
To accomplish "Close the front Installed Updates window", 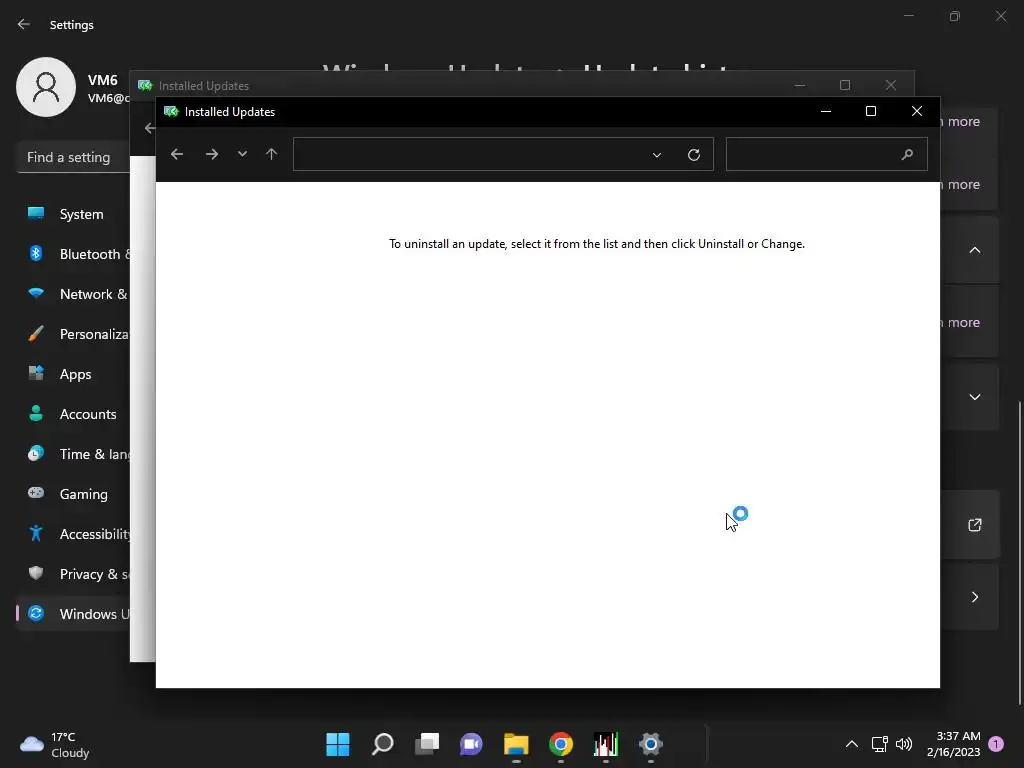I will point(917,112).
